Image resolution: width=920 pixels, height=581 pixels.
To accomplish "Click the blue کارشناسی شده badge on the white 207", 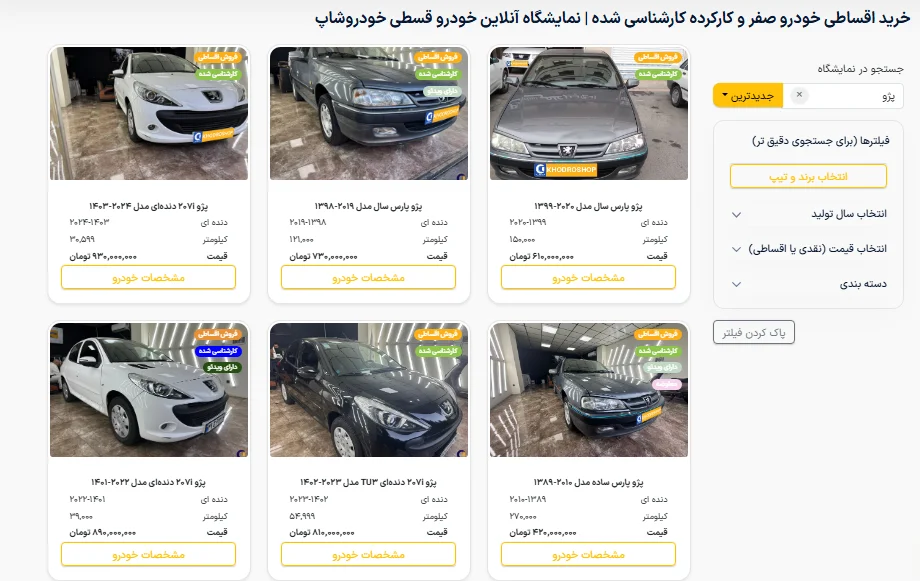I will click(218, 351).
